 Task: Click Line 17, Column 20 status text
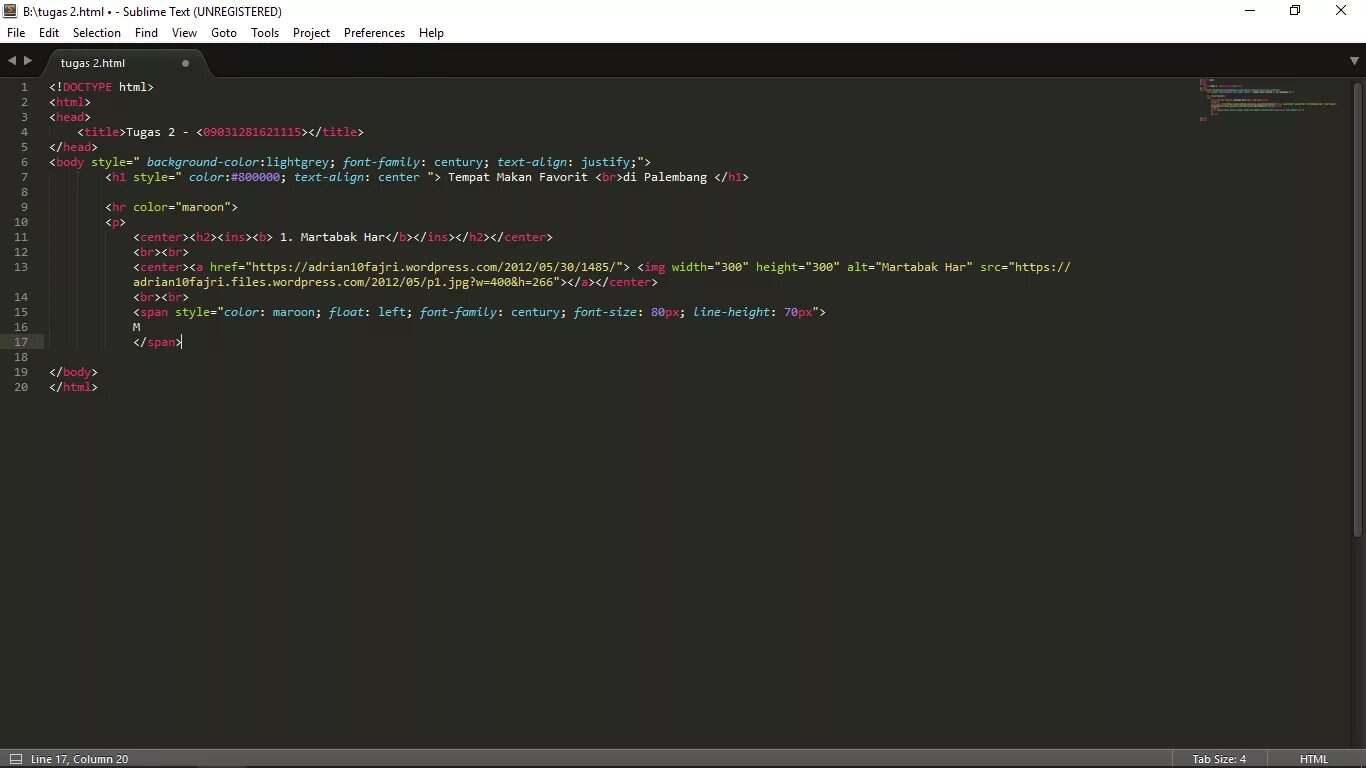coord(79,759)
